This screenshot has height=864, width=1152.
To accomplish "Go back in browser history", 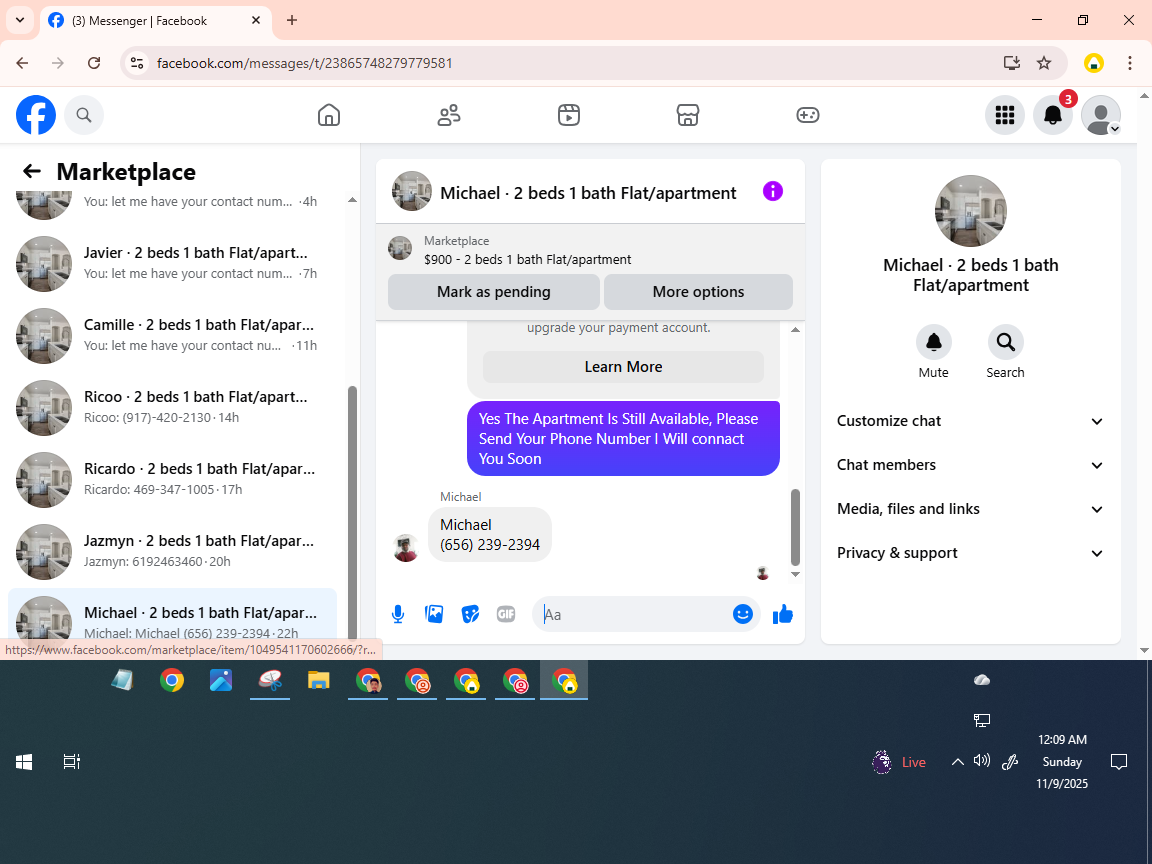I will tap(22, 63).
